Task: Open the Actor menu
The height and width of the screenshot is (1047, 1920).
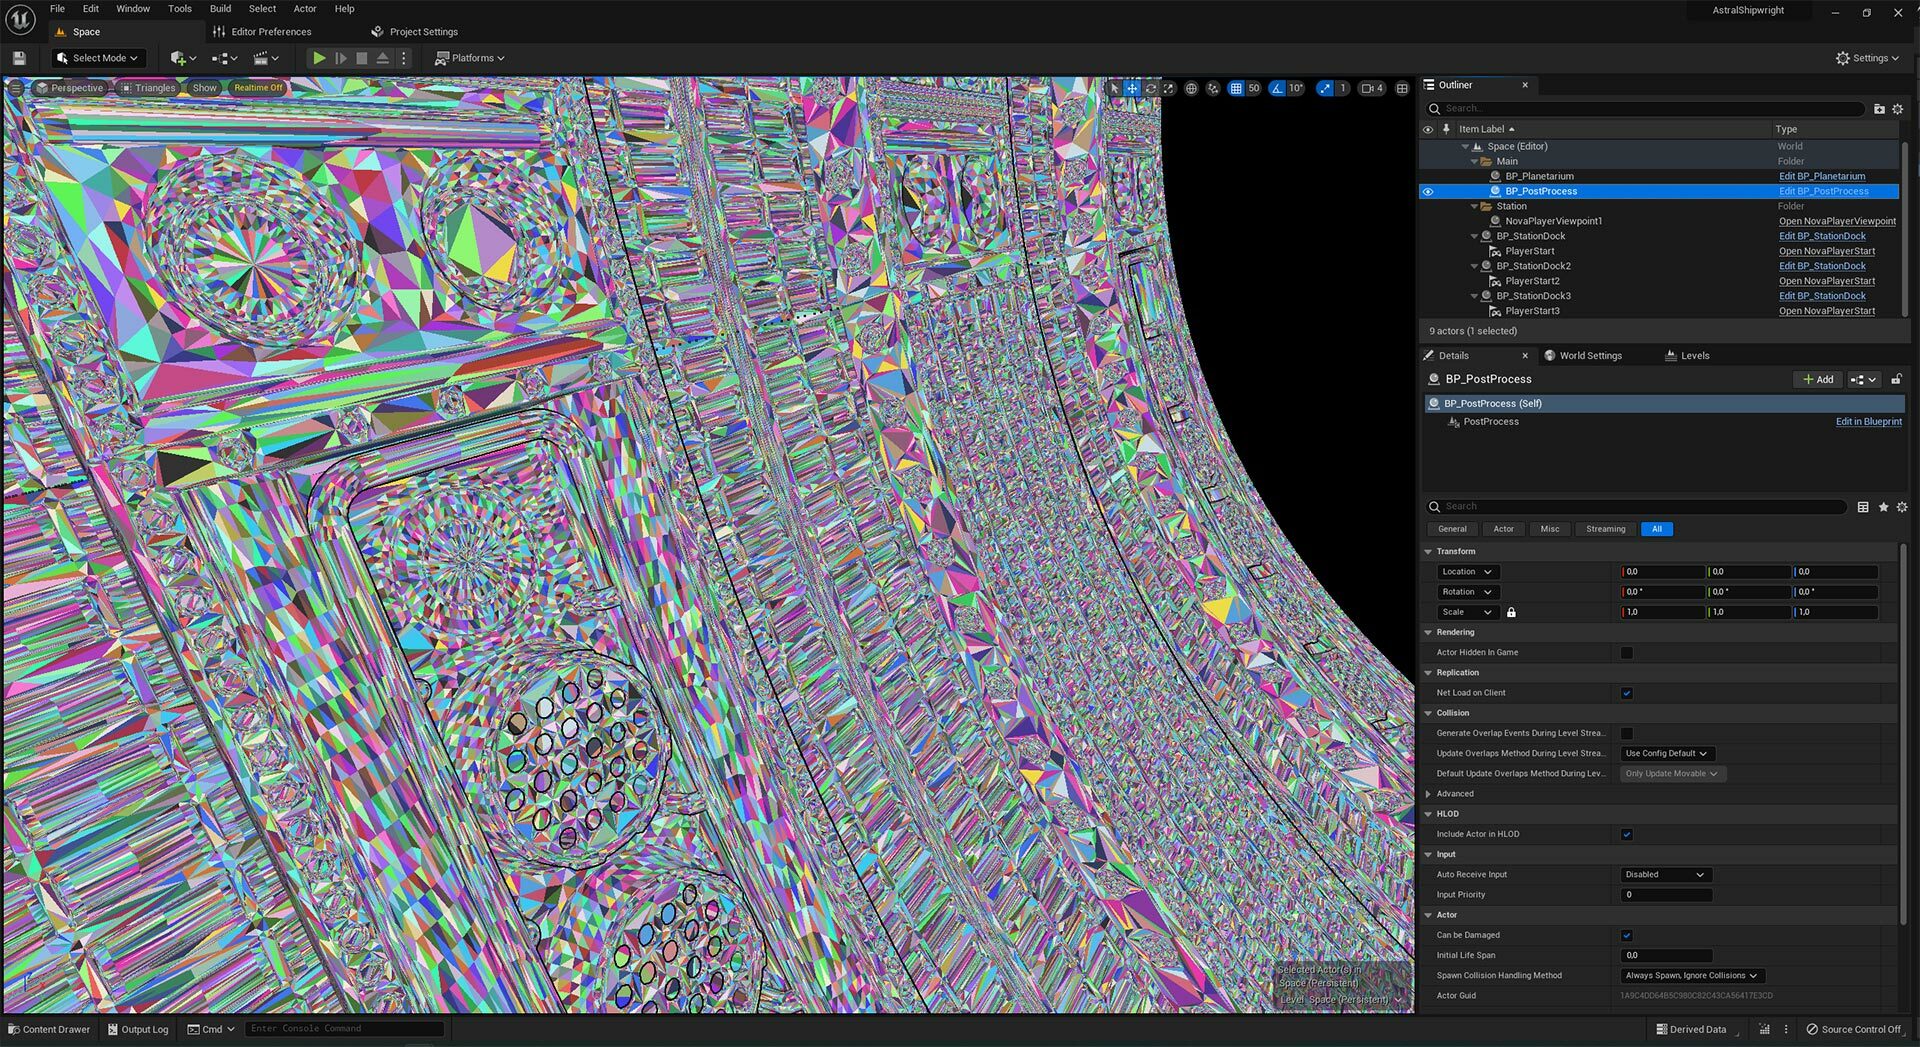Action: pos(305,9)
